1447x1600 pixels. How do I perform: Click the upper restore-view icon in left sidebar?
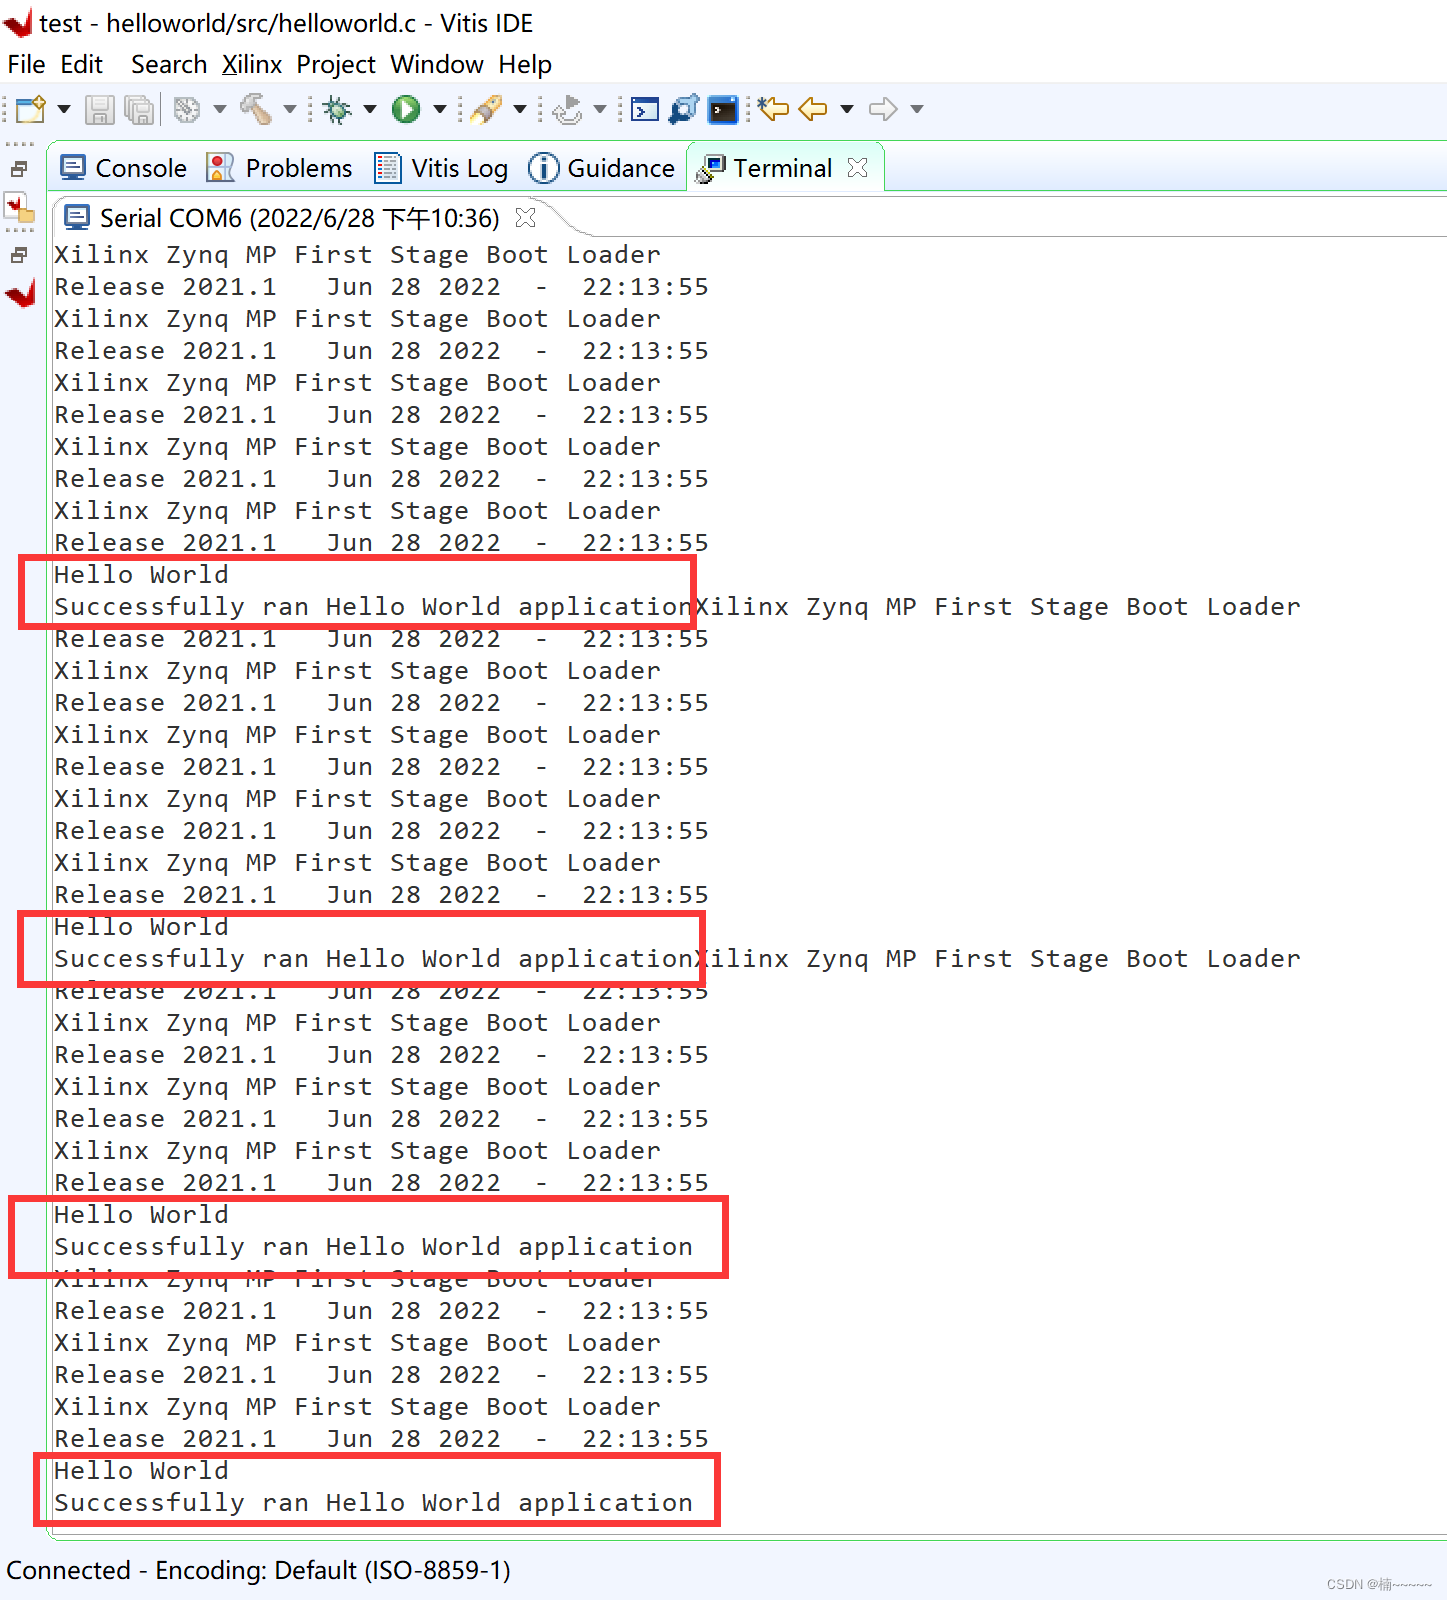tap(19, 170)
